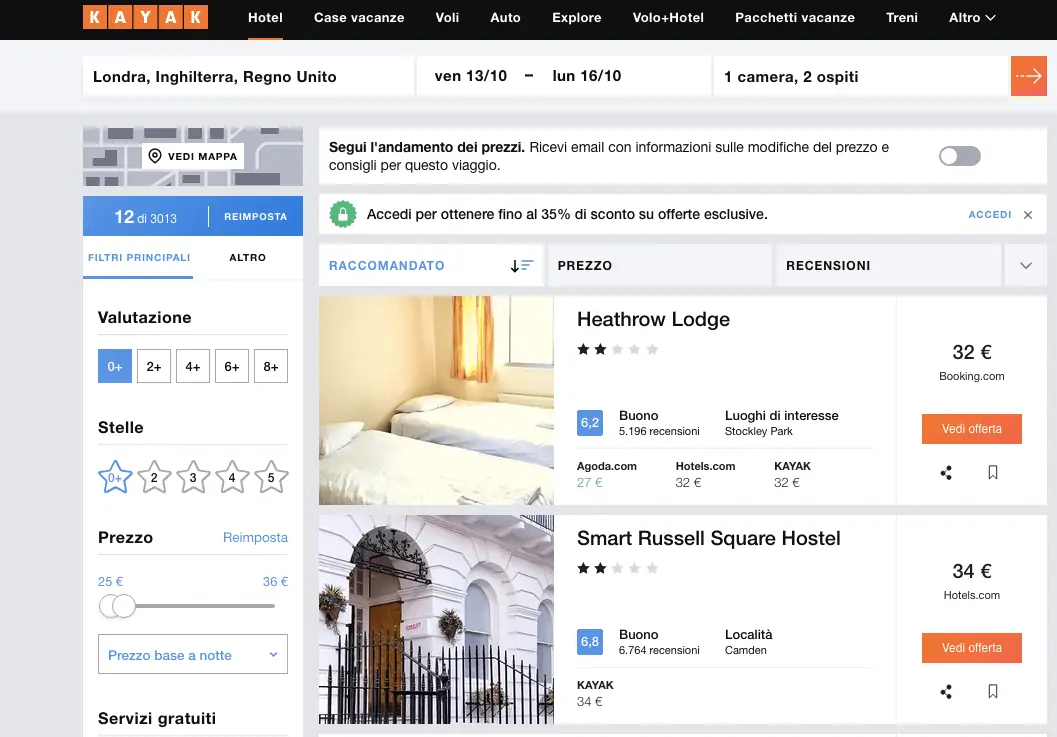Open the Auto section
1057x737 pixels.
click(x=506, y=18)
